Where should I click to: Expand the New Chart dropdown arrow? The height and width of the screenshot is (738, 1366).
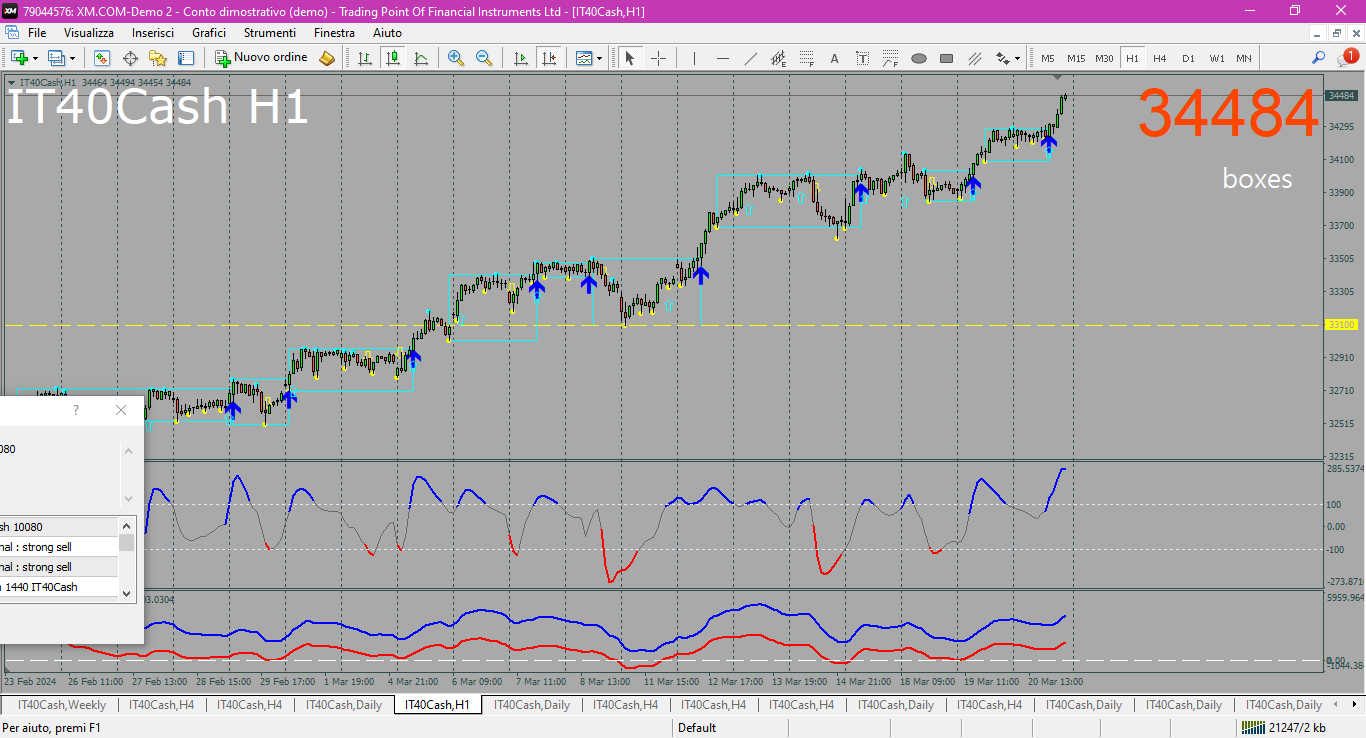[34, 58]
